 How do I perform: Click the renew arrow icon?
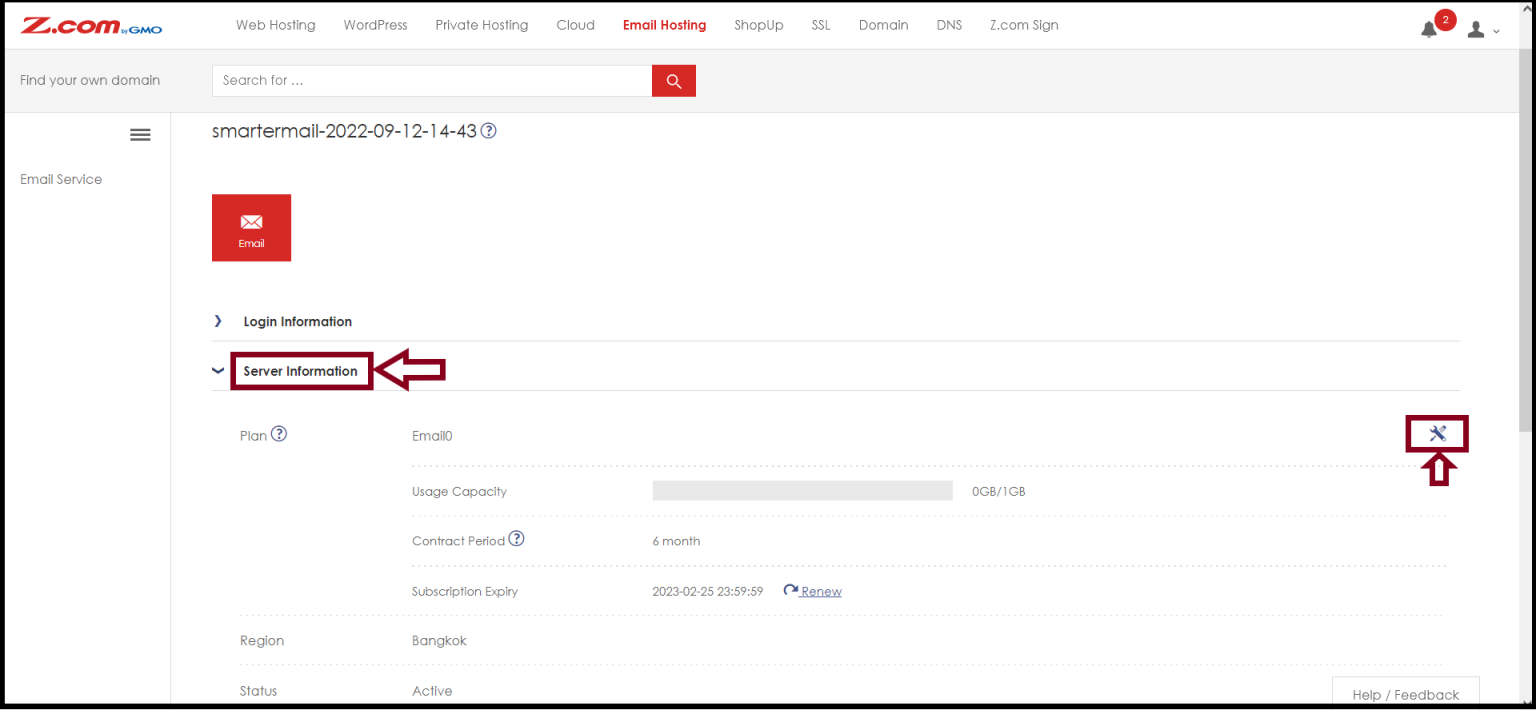point(790,590)
